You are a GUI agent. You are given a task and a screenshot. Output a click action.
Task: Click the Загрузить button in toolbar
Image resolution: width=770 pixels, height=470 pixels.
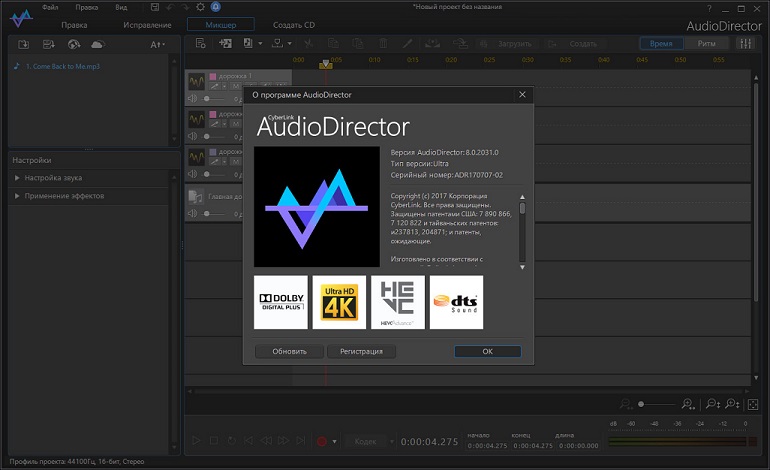(508, 44)
